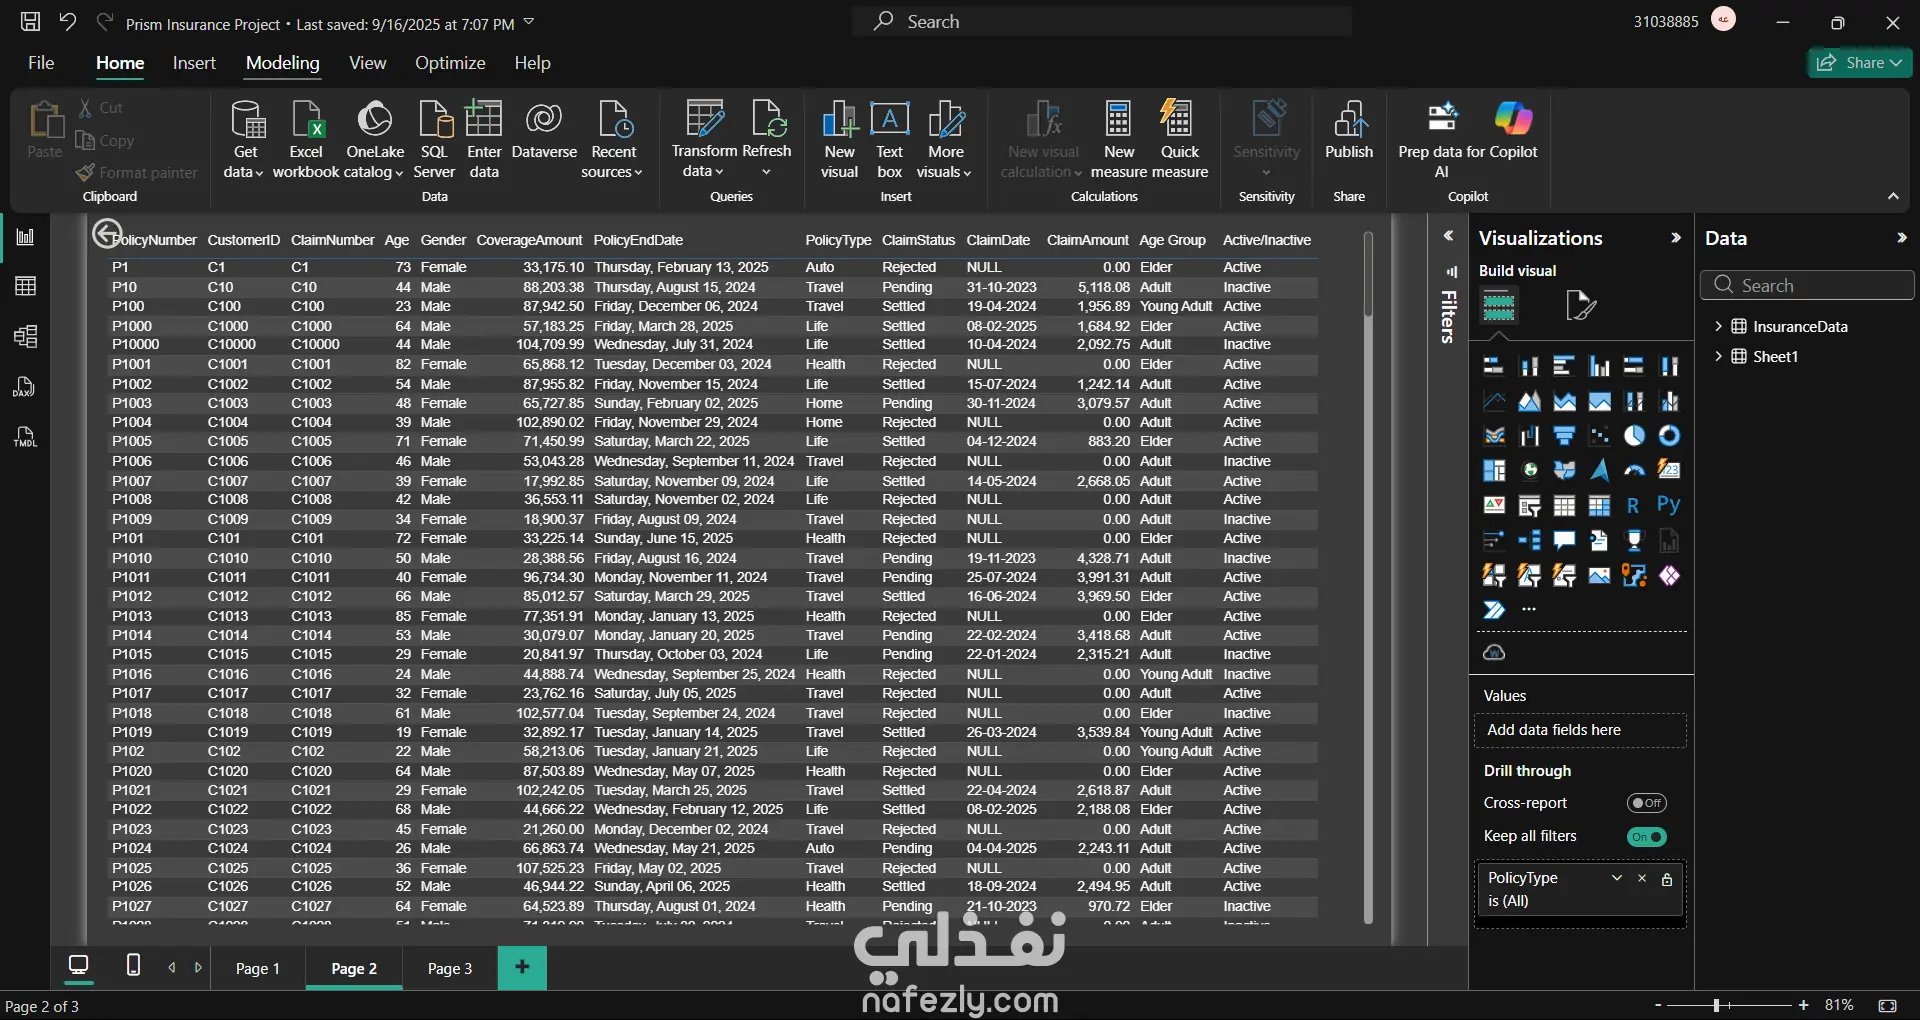
Task: Open the File menu
Action: pyautogui.click(x=41, y=63)
